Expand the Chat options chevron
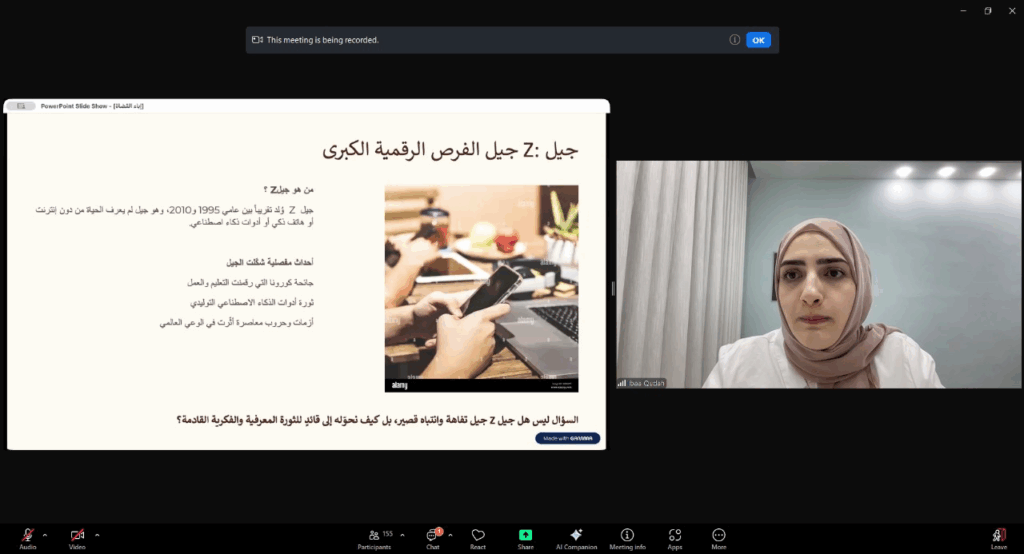 (450, 534)
